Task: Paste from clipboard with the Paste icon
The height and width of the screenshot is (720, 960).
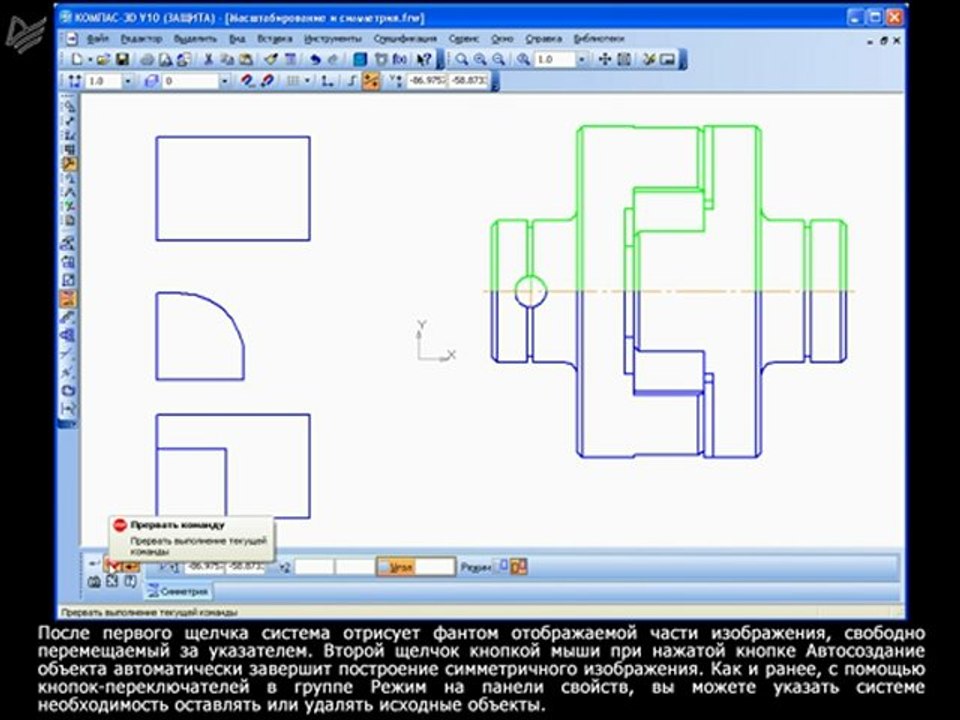Action: point(246,59)
